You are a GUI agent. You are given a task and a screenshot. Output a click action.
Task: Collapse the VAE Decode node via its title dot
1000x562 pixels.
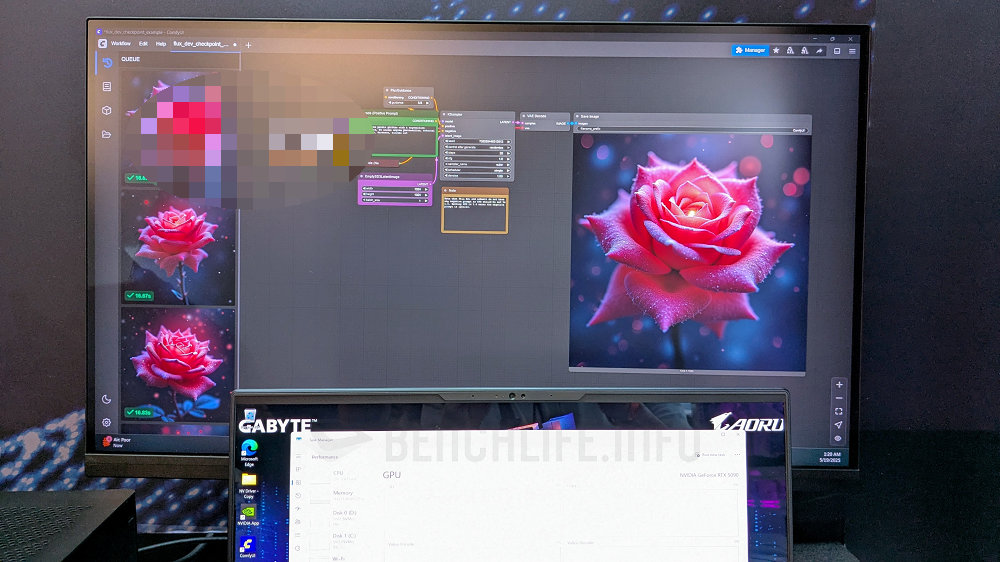click(x=524, y=116)
